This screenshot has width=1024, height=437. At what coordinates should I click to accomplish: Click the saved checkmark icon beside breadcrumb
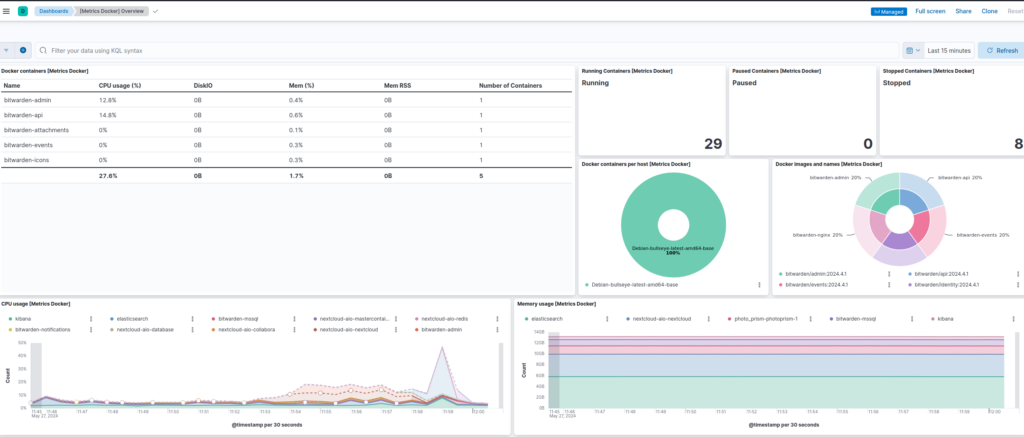click(x=155, y=11)
